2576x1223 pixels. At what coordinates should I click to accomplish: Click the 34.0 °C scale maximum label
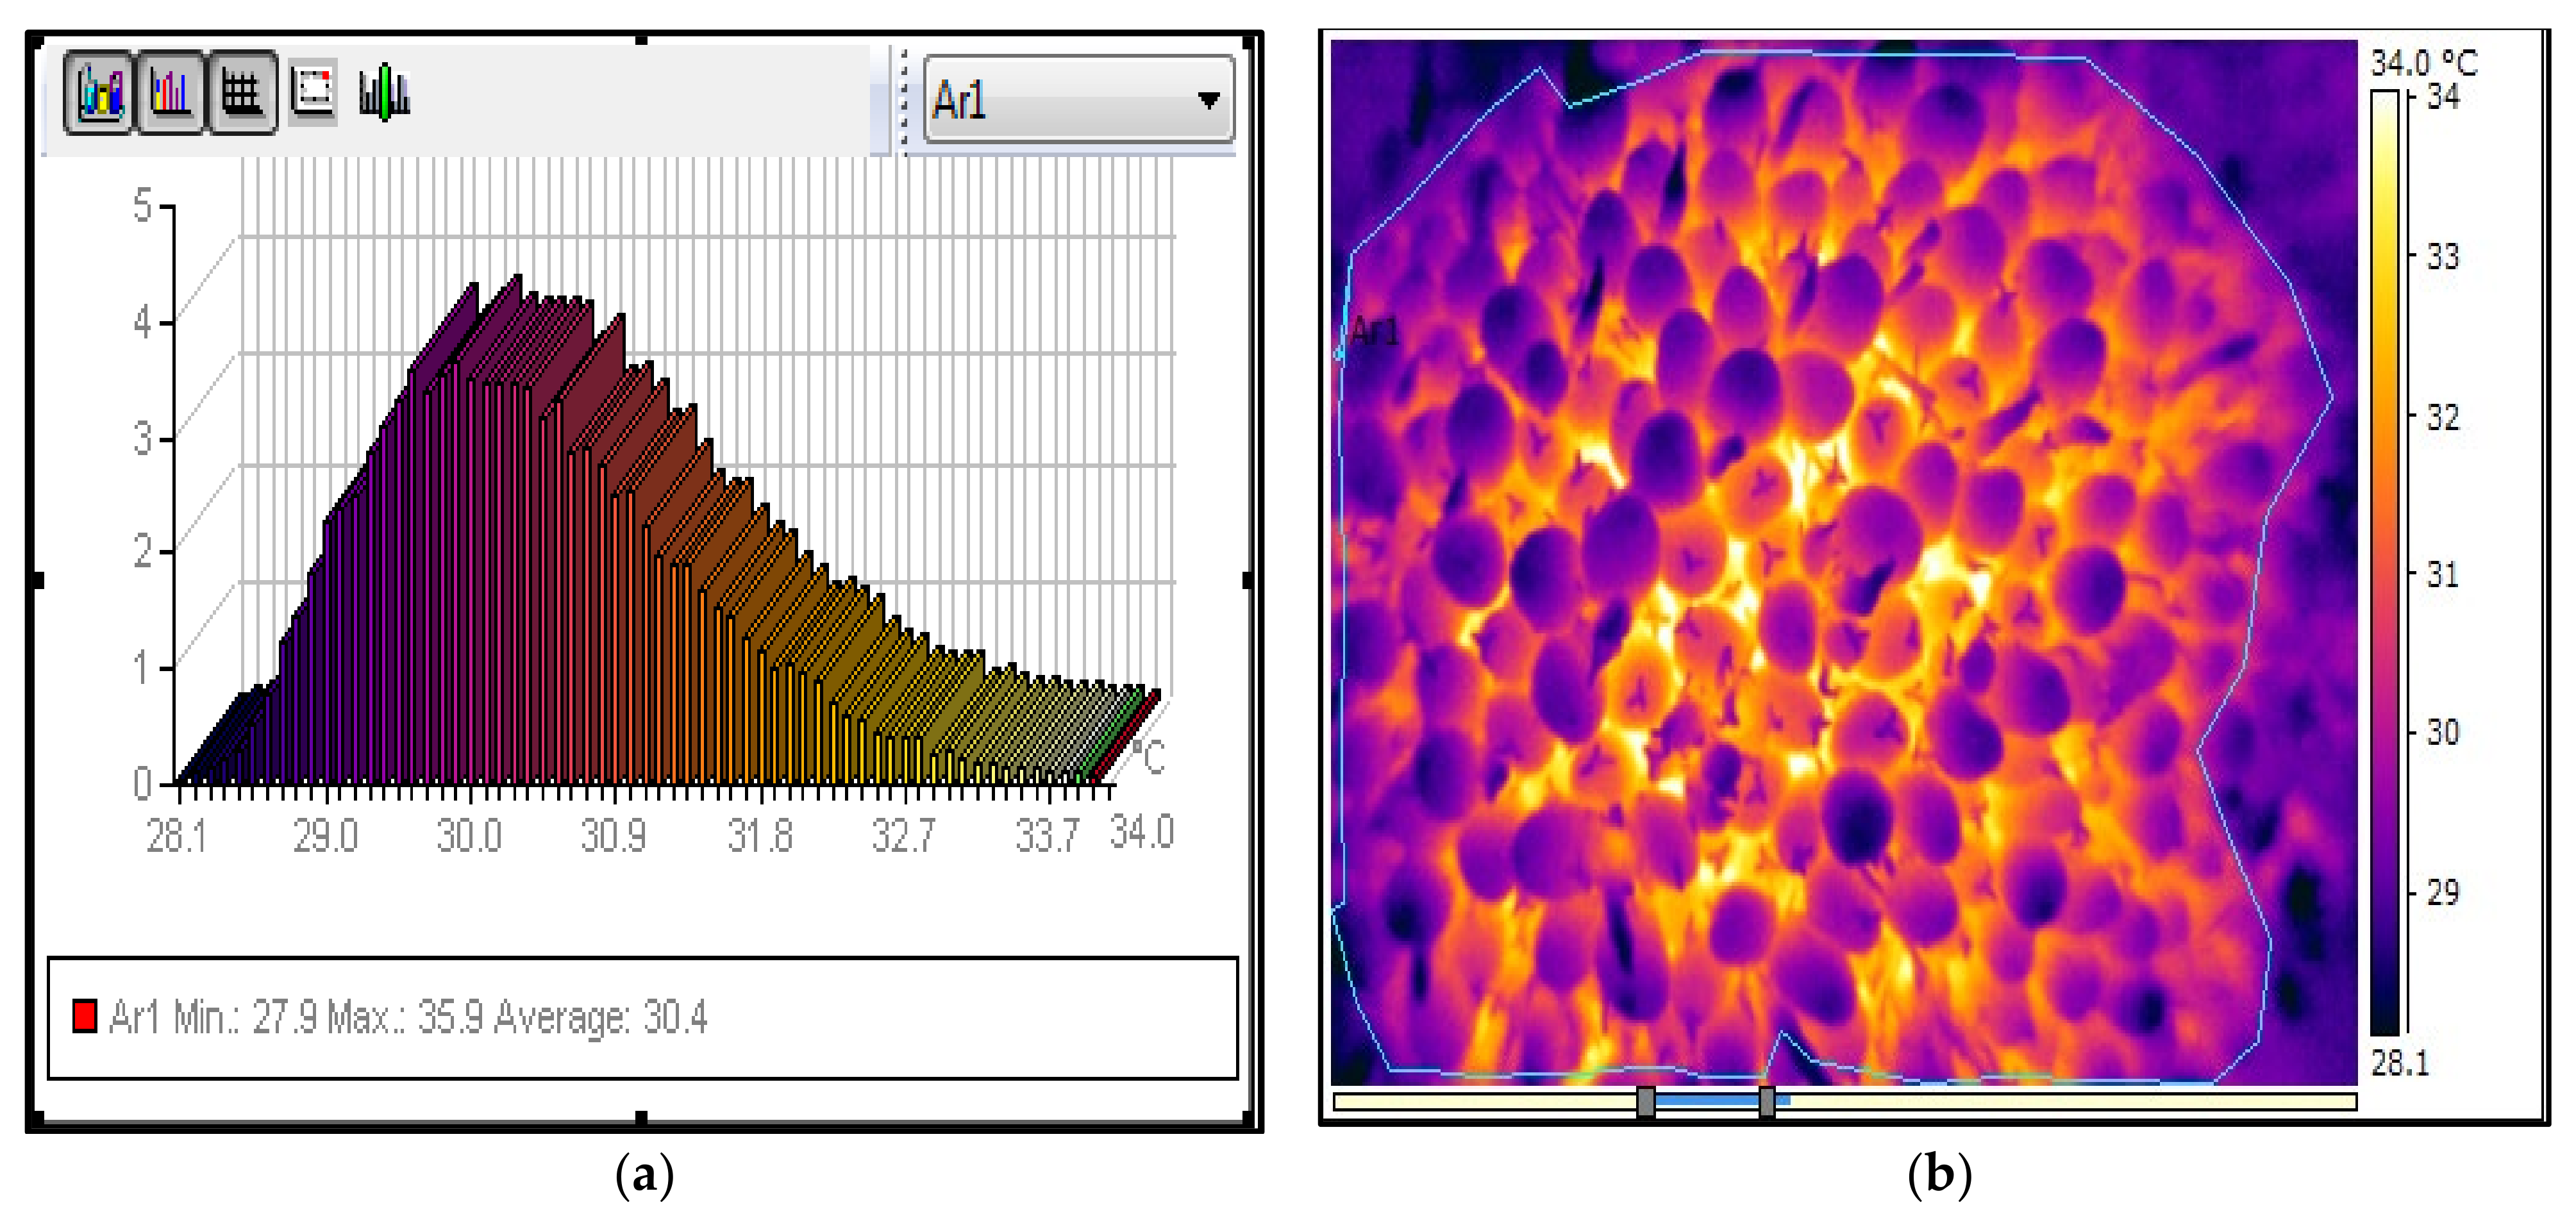click(2423, 63)
